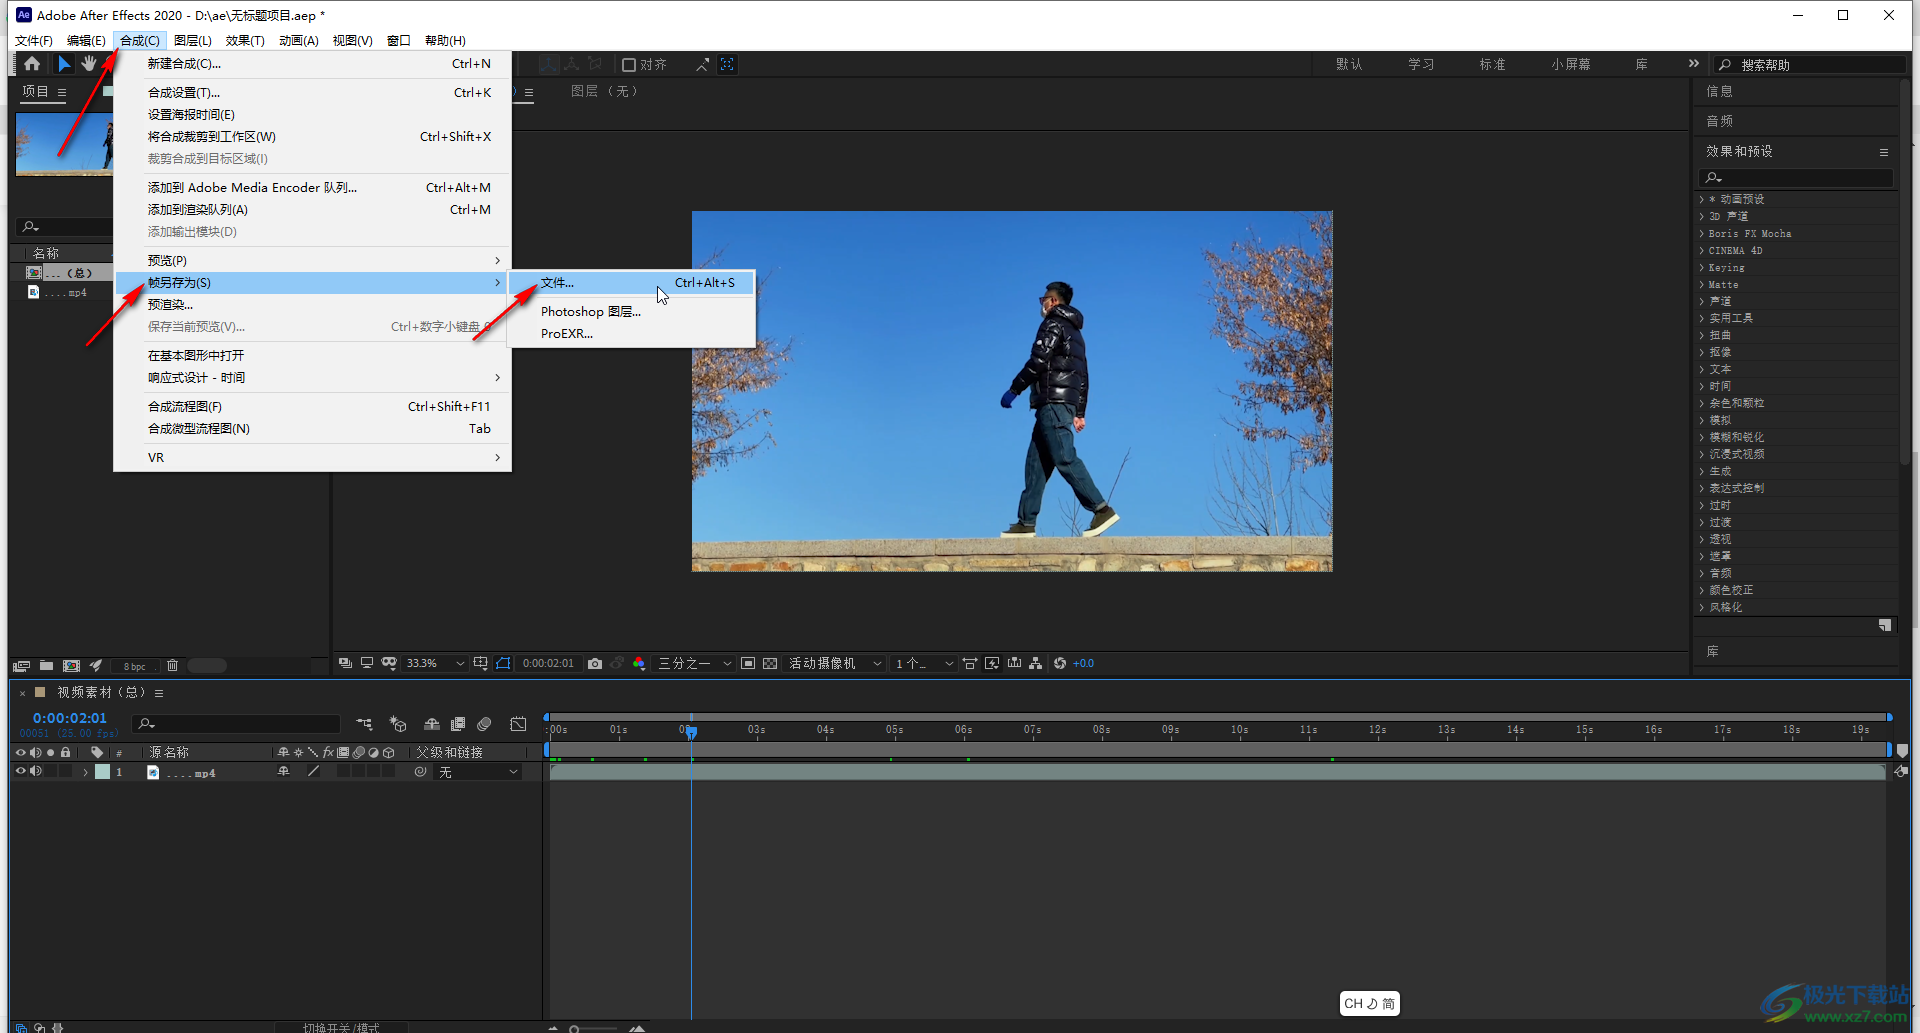Mute the mp4 layer audio
1920x1033 pixels.
pyautogui.click(x=36, y=771)
